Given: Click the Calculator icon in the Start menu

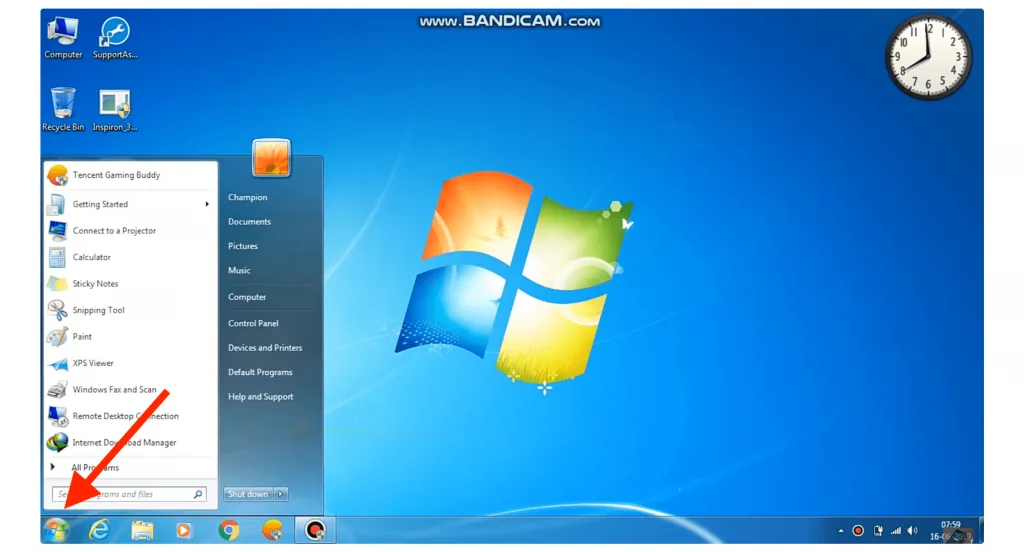Looking at the screenshot, I should 57,257.
